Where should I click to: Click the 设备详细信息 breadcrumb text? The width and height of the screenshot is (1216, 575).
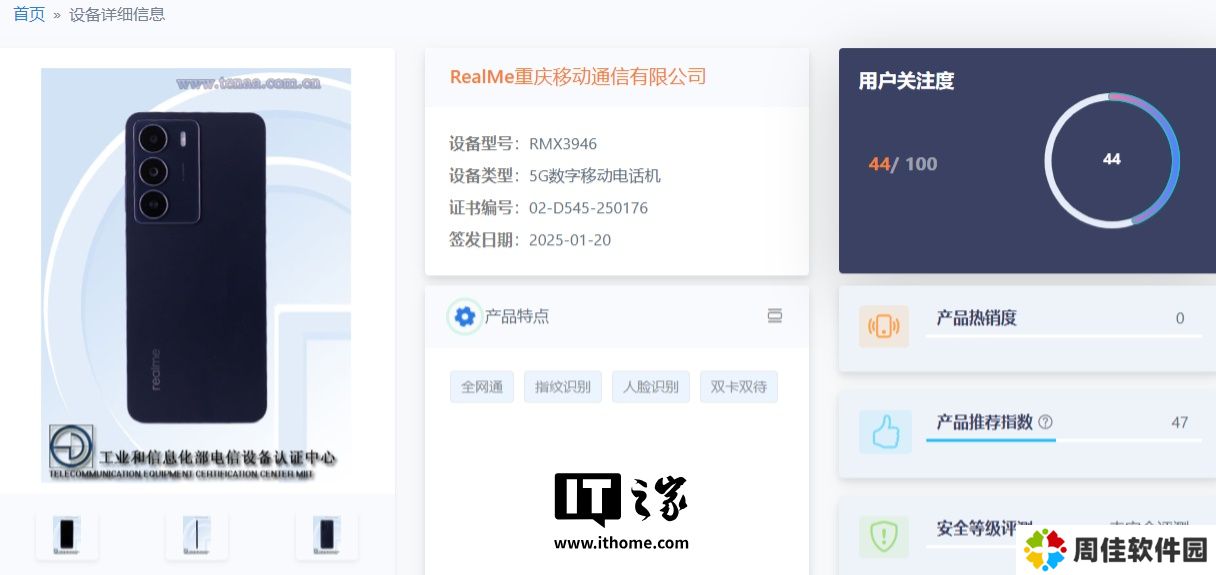click(x=117, y=14)
